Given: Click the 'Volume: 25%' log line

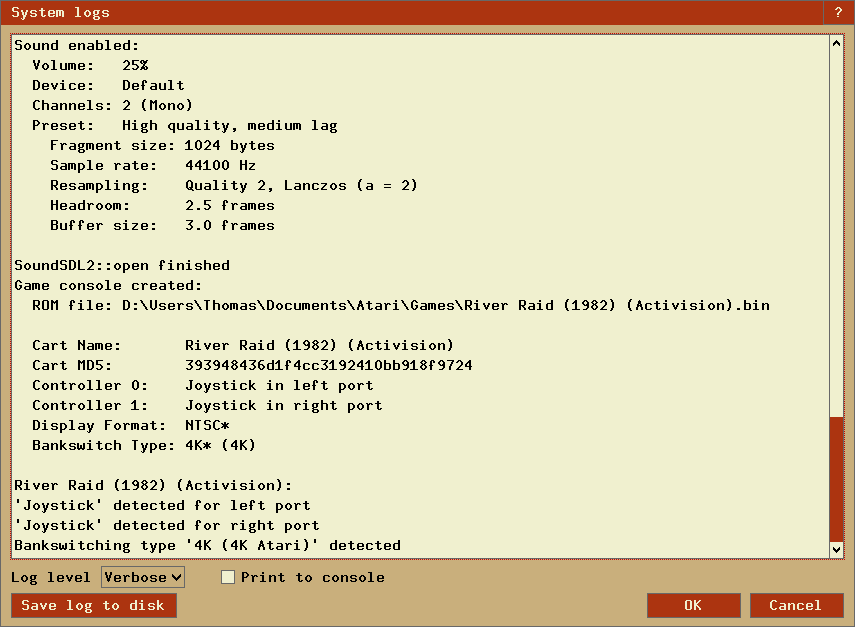Looking at the screenshot, I should pyautogui.click(x=90, y=65).
